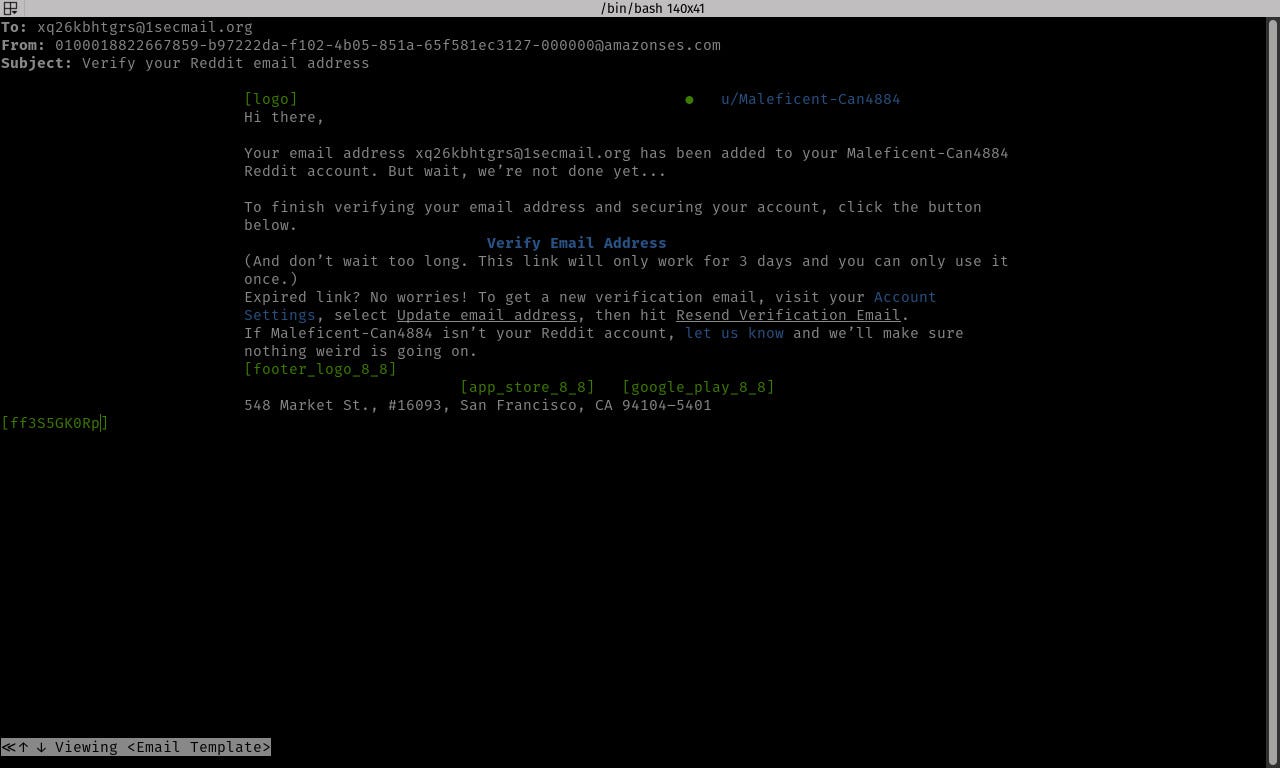Viewport: 1280px width, 768px height.
Task: Click the 'Hi there,' greeting line
Action: point(284,117)
